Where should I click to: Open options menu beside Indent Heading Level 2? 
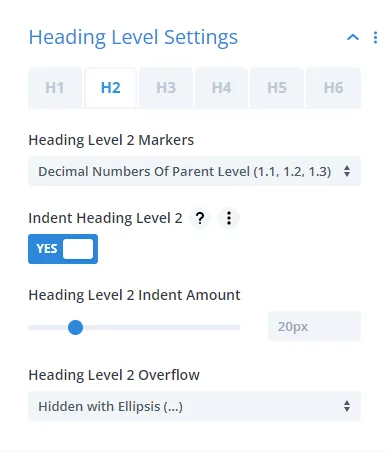point(229,218)
